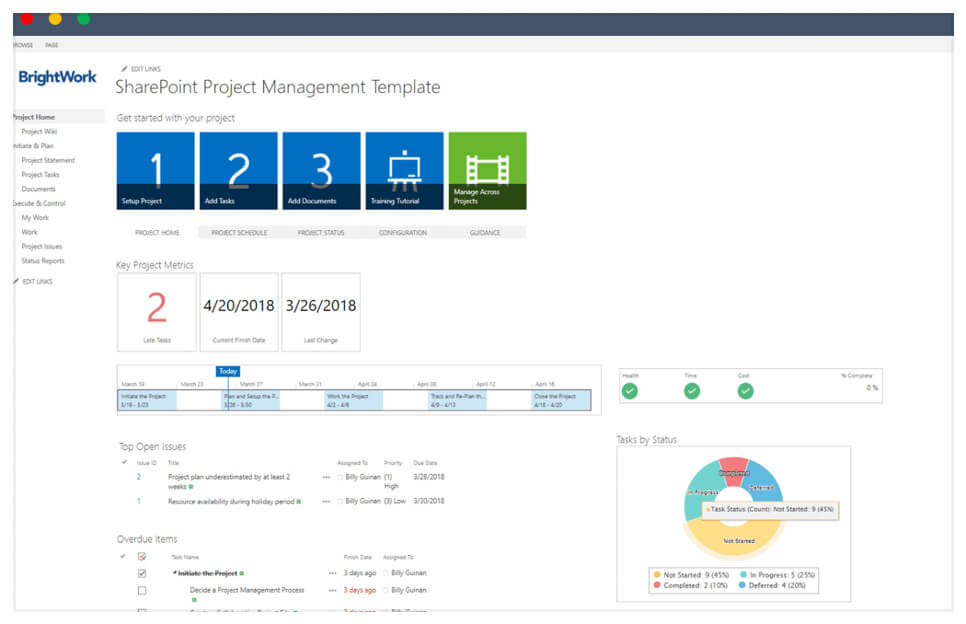This screenshot has height=624, width=966.
Task: Open ellipsis menu for Resource availability issue
Action: click(x=326, y=501)
